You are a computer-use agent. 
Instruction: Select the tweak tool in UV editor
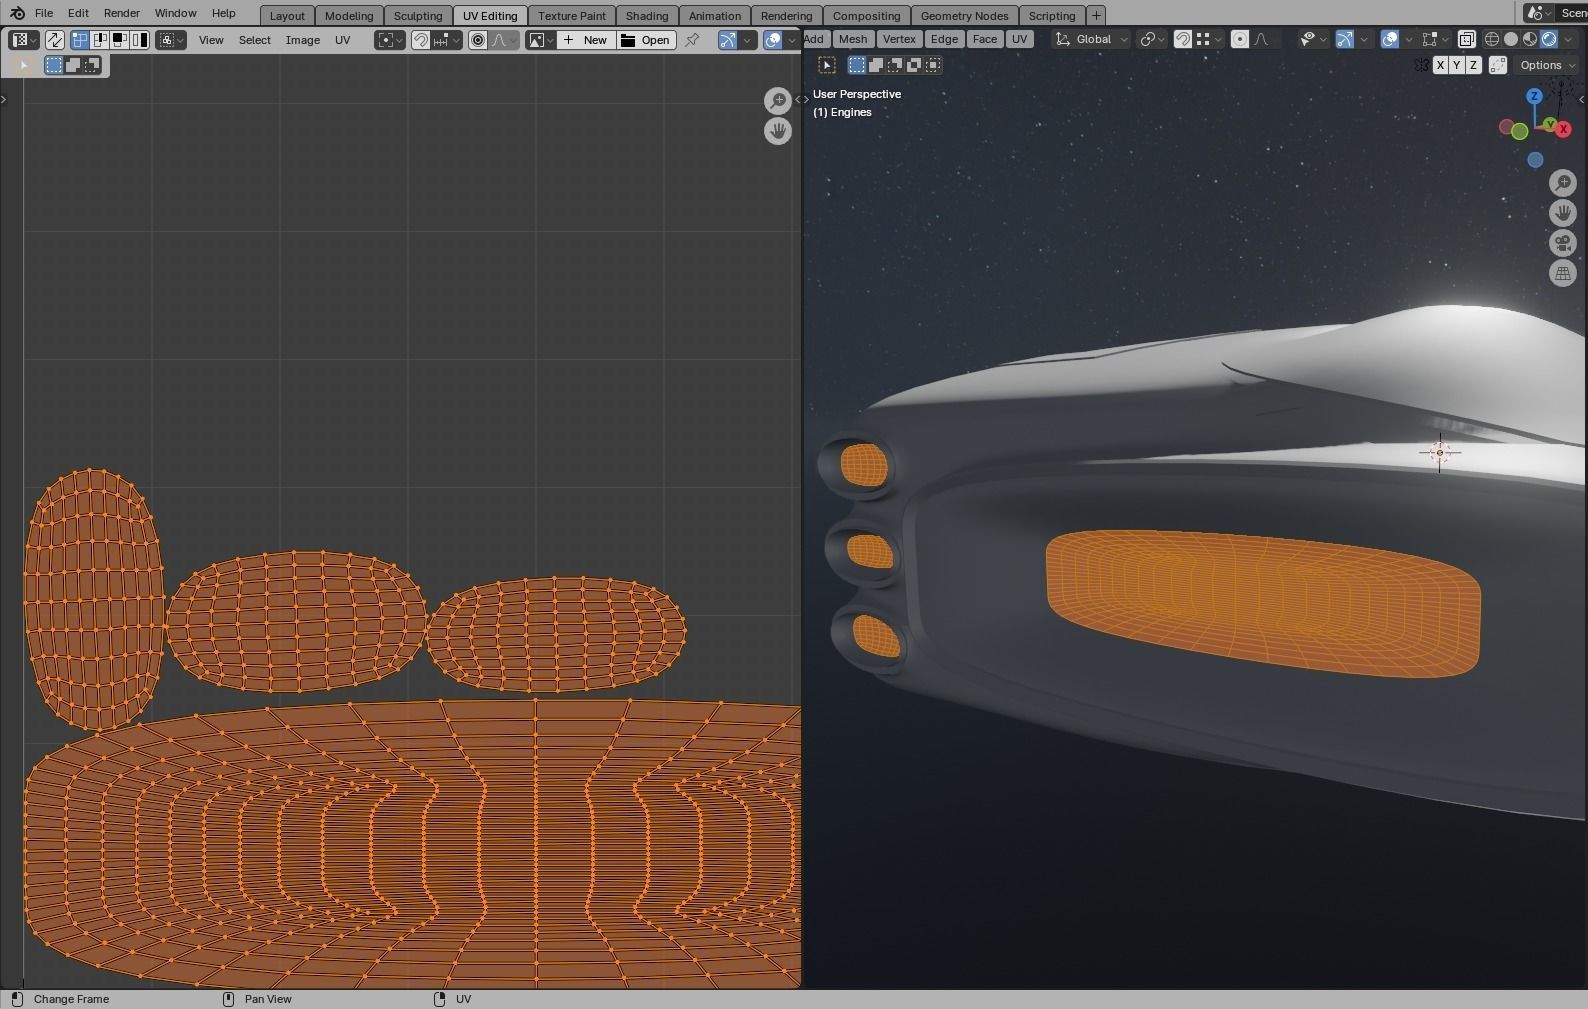pyautogui.click(x=23, y=65)
